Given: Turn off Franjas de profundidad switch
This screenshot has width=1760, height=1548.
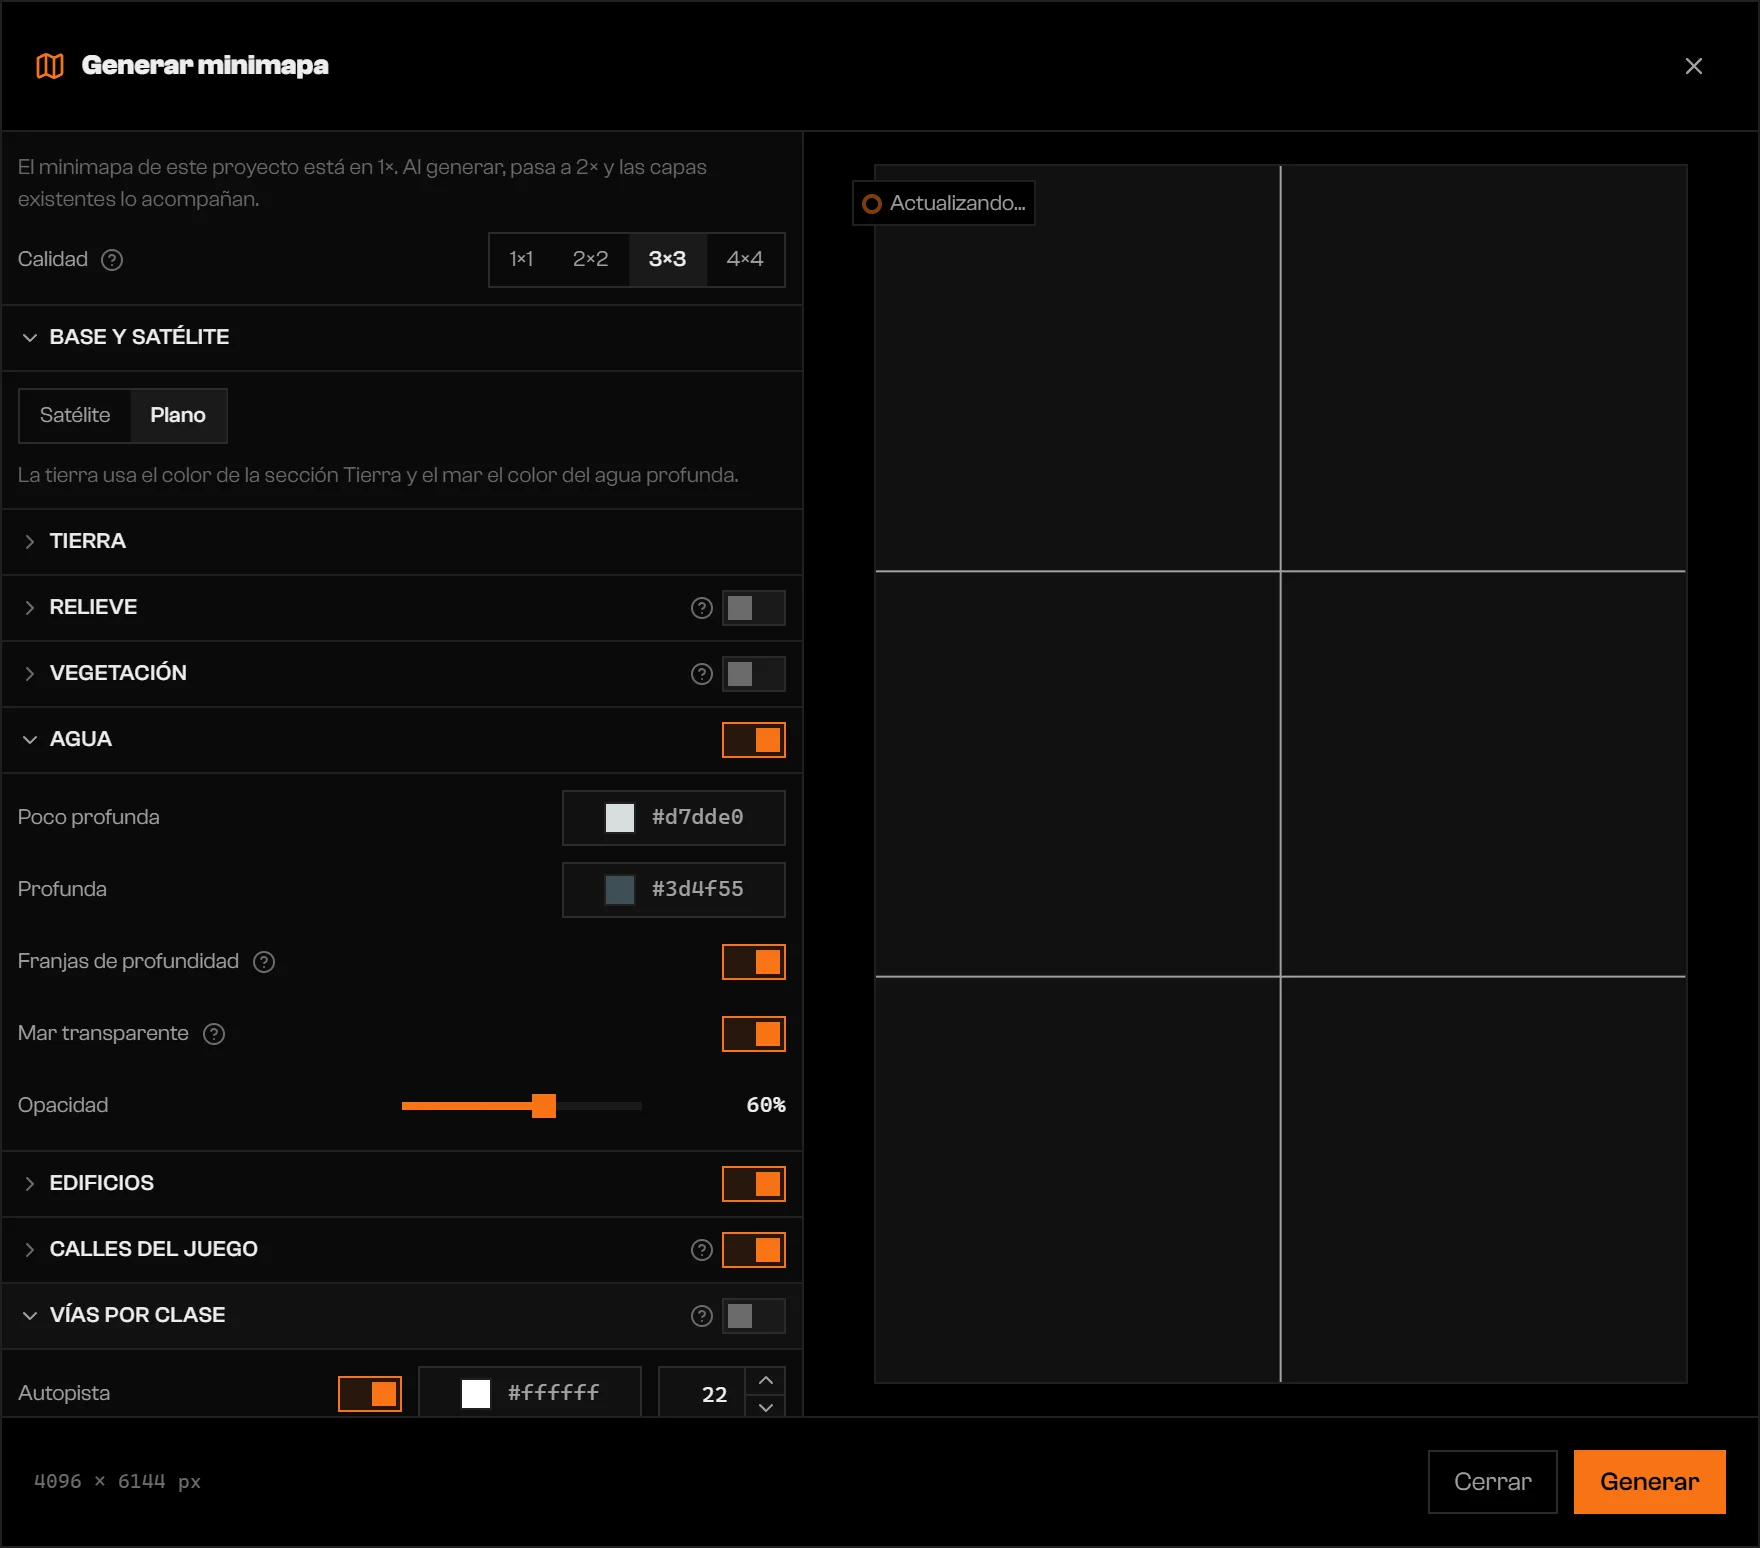Looking at the screenshot, I should point(754,962).
